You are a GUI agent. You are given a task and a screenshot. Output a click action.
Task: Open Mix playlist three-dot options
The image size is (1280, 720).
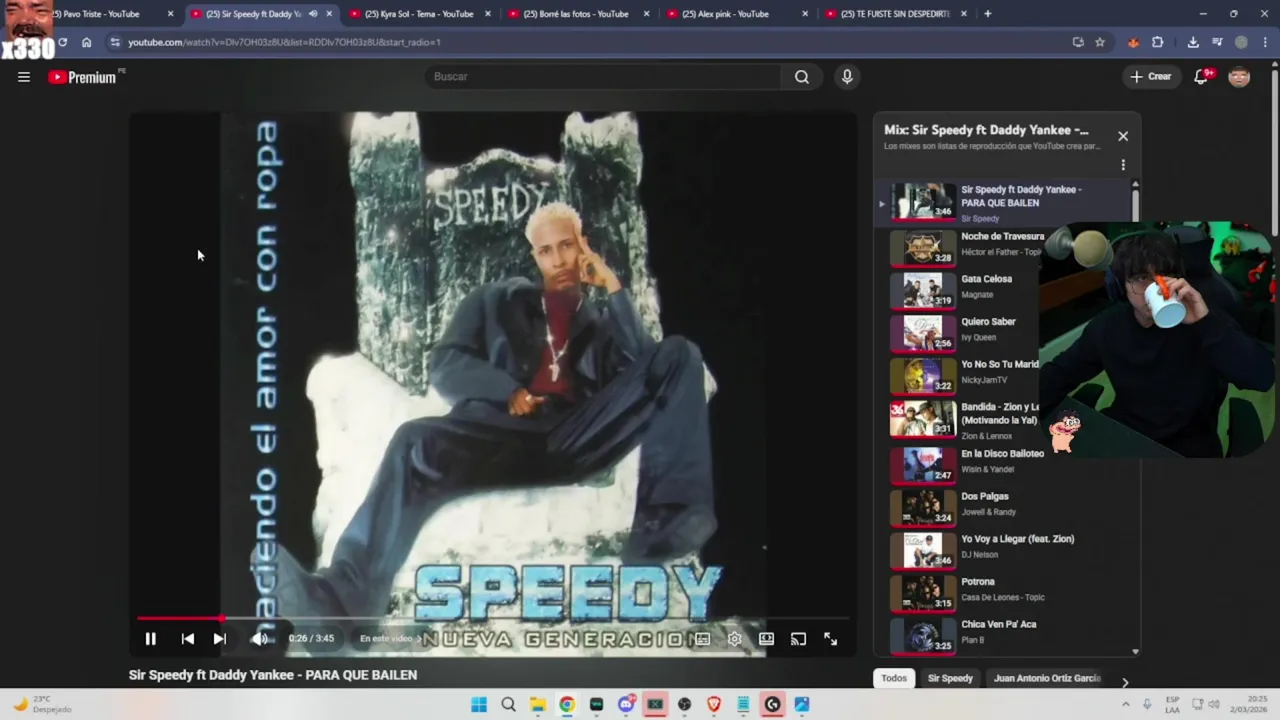click(x=1123, y=165)
